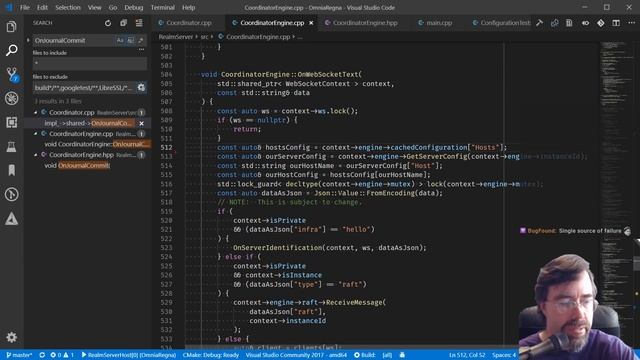Switch to Coordinator.cpp tab

point(189,23)
